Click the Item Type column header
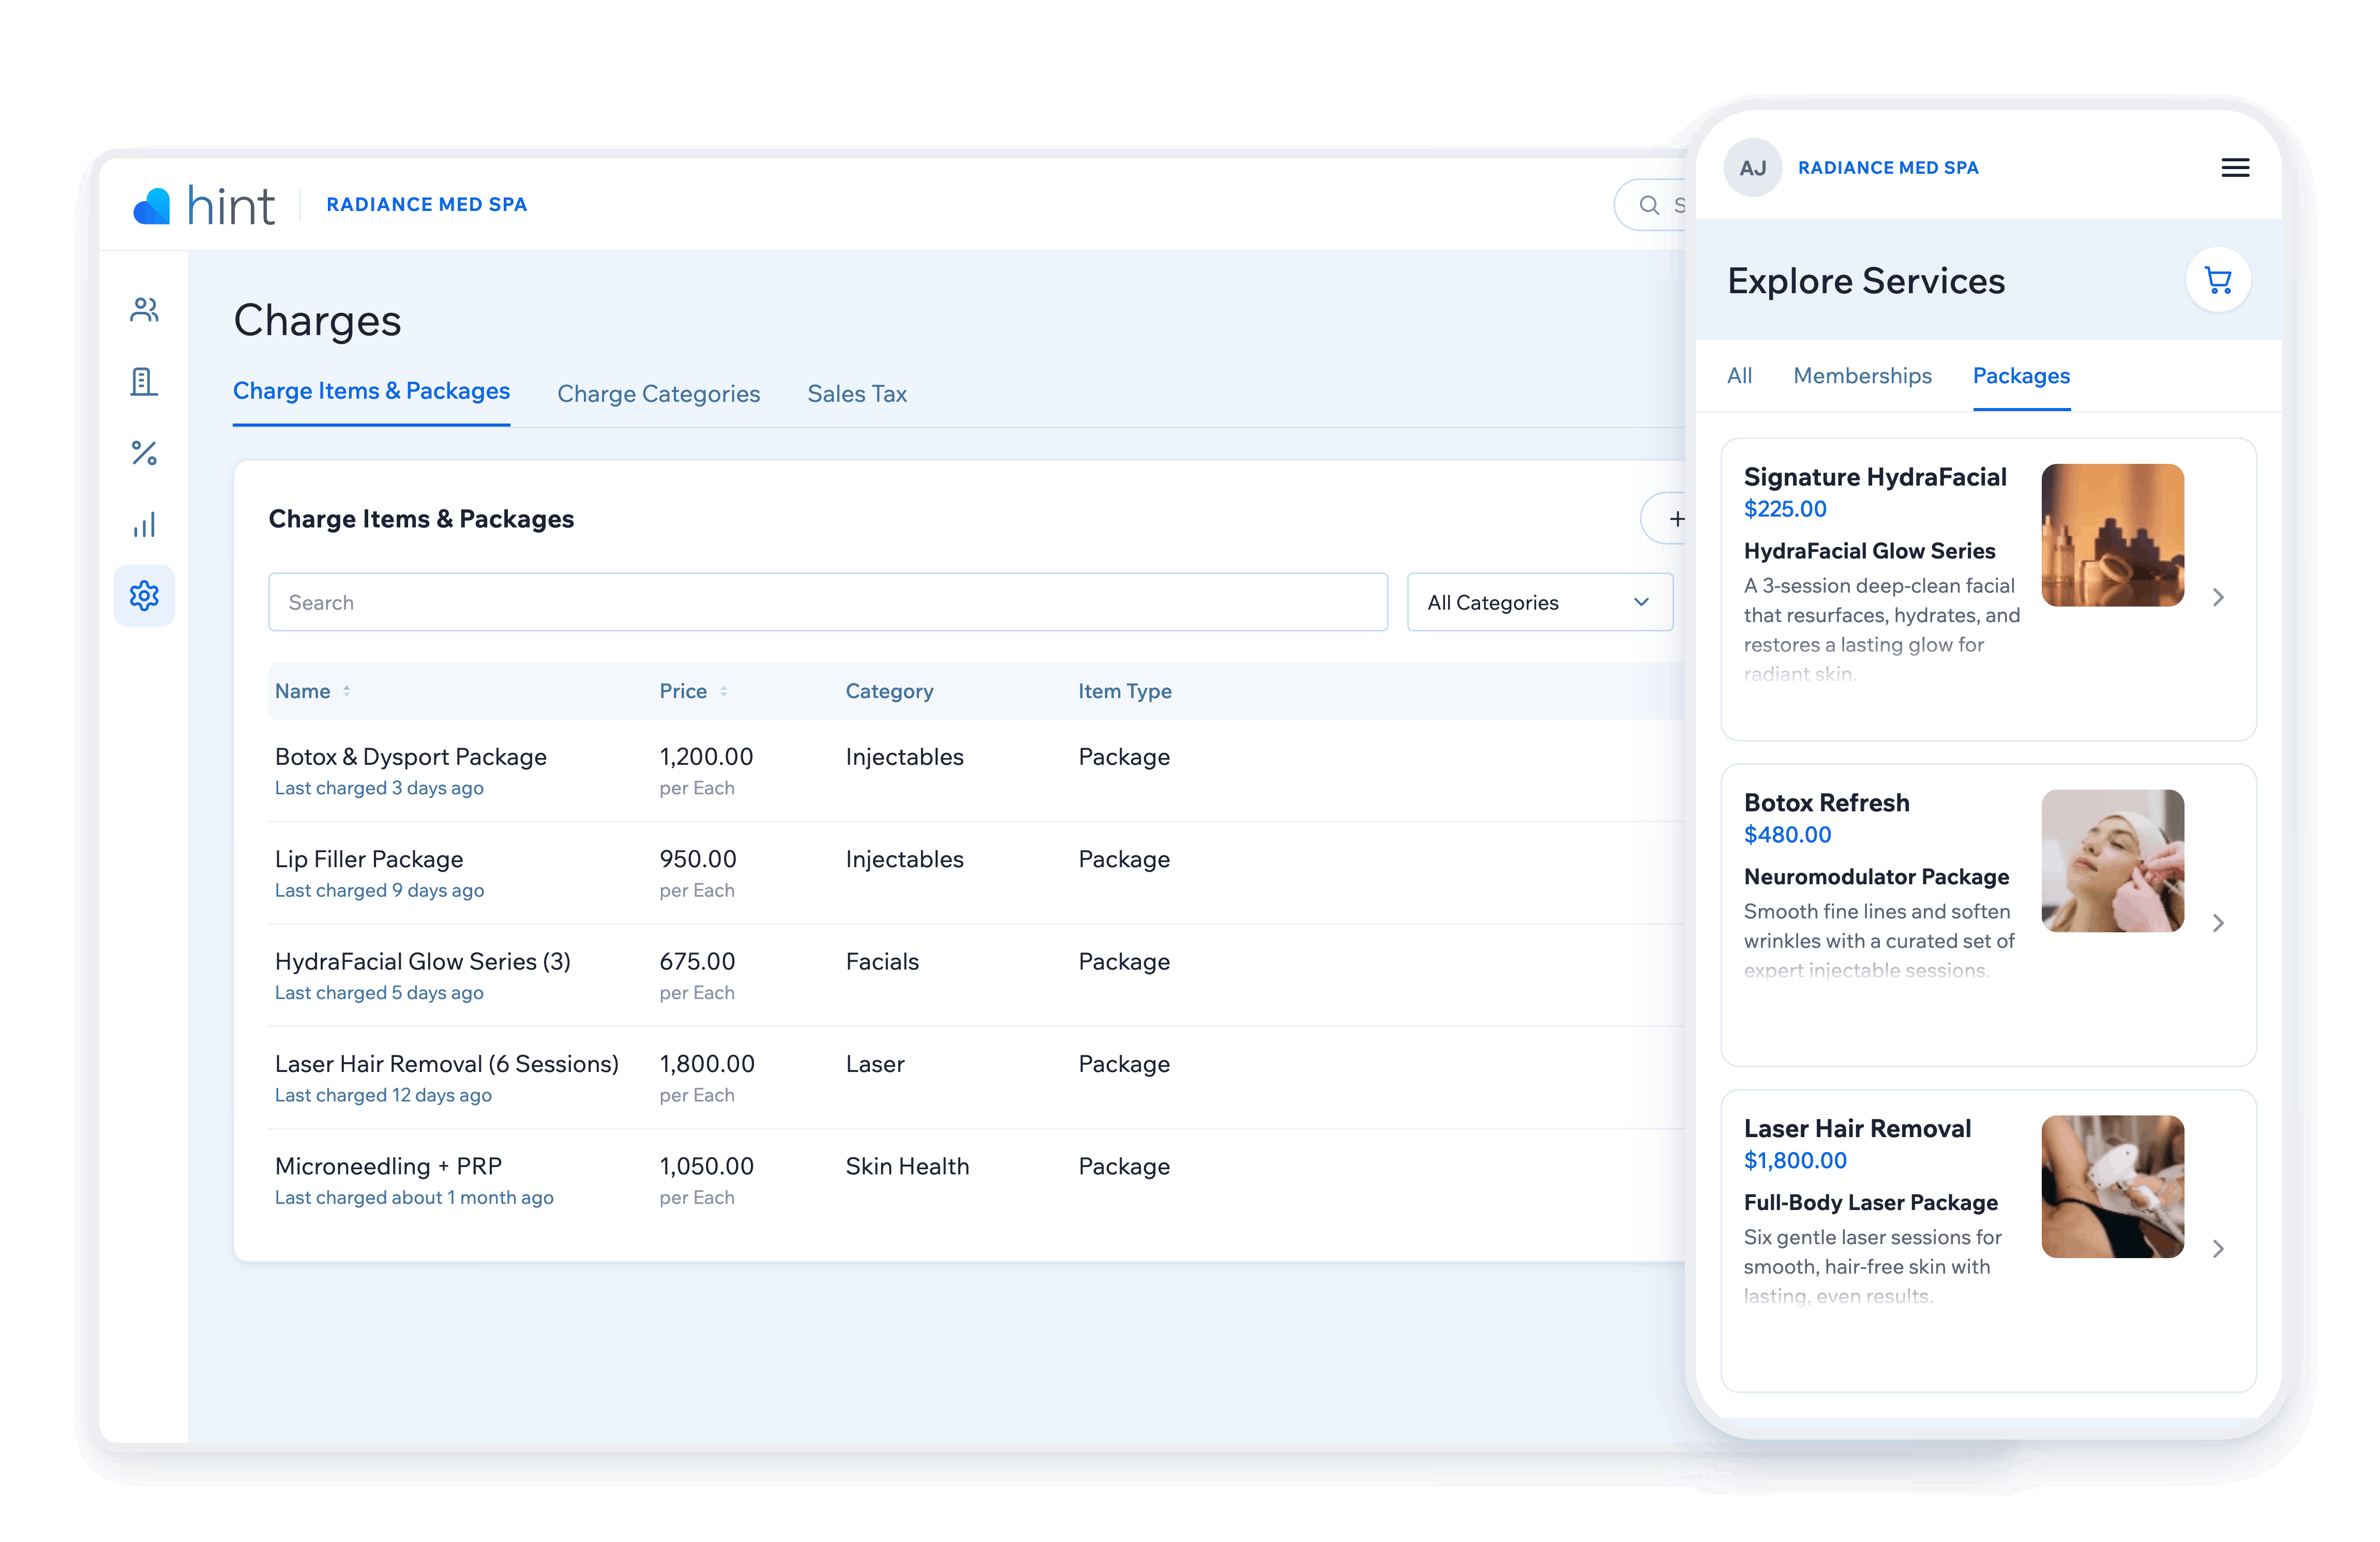This screenshot has width=2380, height=1542. [1124, 691]
